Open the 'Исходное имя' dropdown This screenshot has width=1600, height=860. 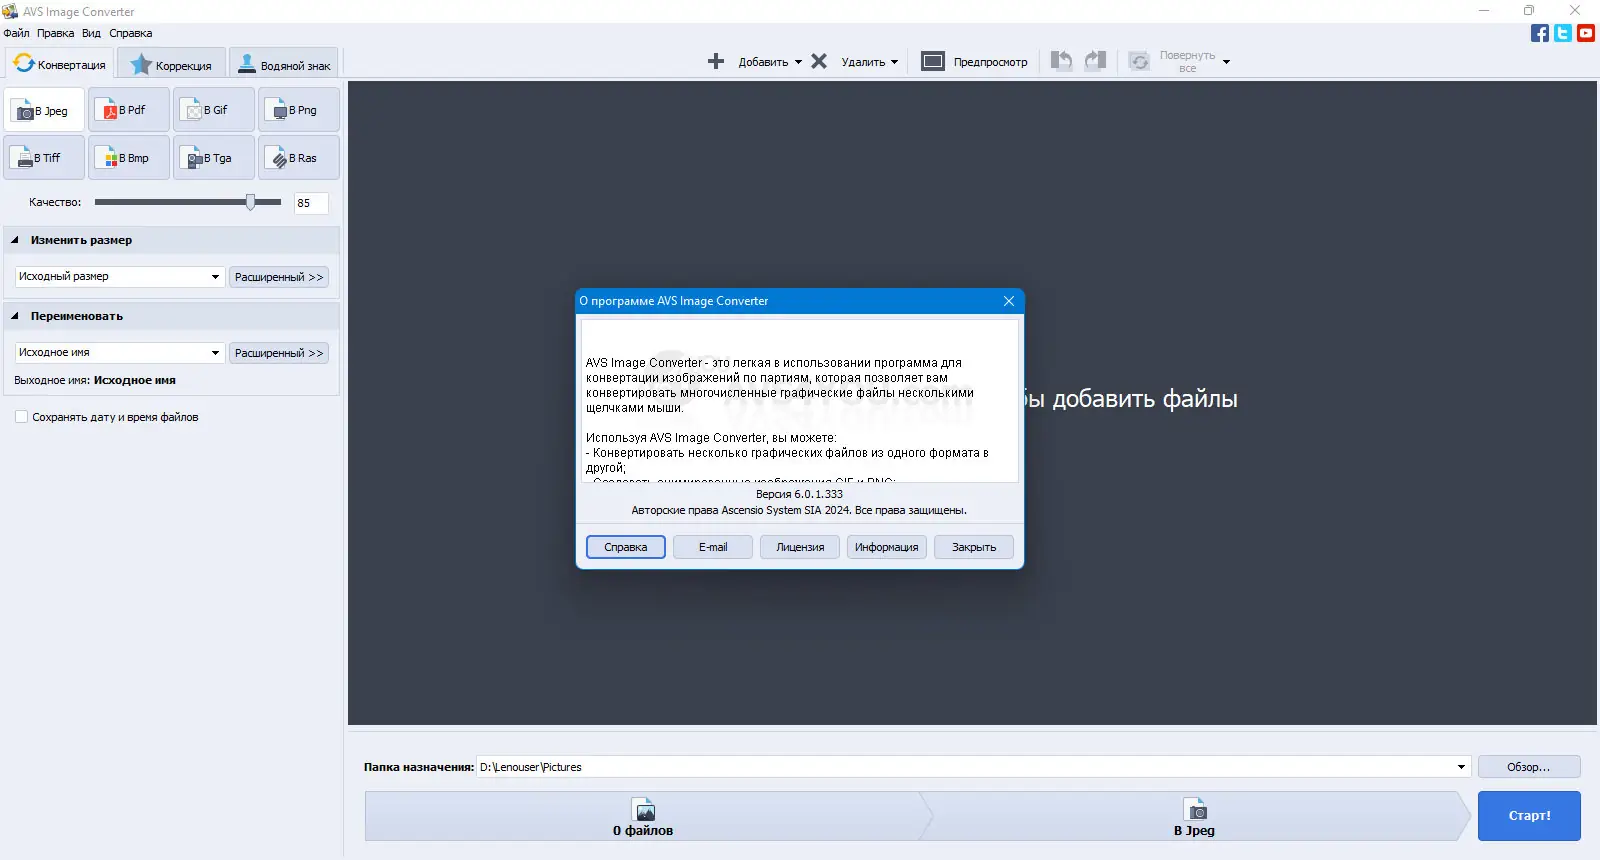pyautogui.click(x=119, y=353)
